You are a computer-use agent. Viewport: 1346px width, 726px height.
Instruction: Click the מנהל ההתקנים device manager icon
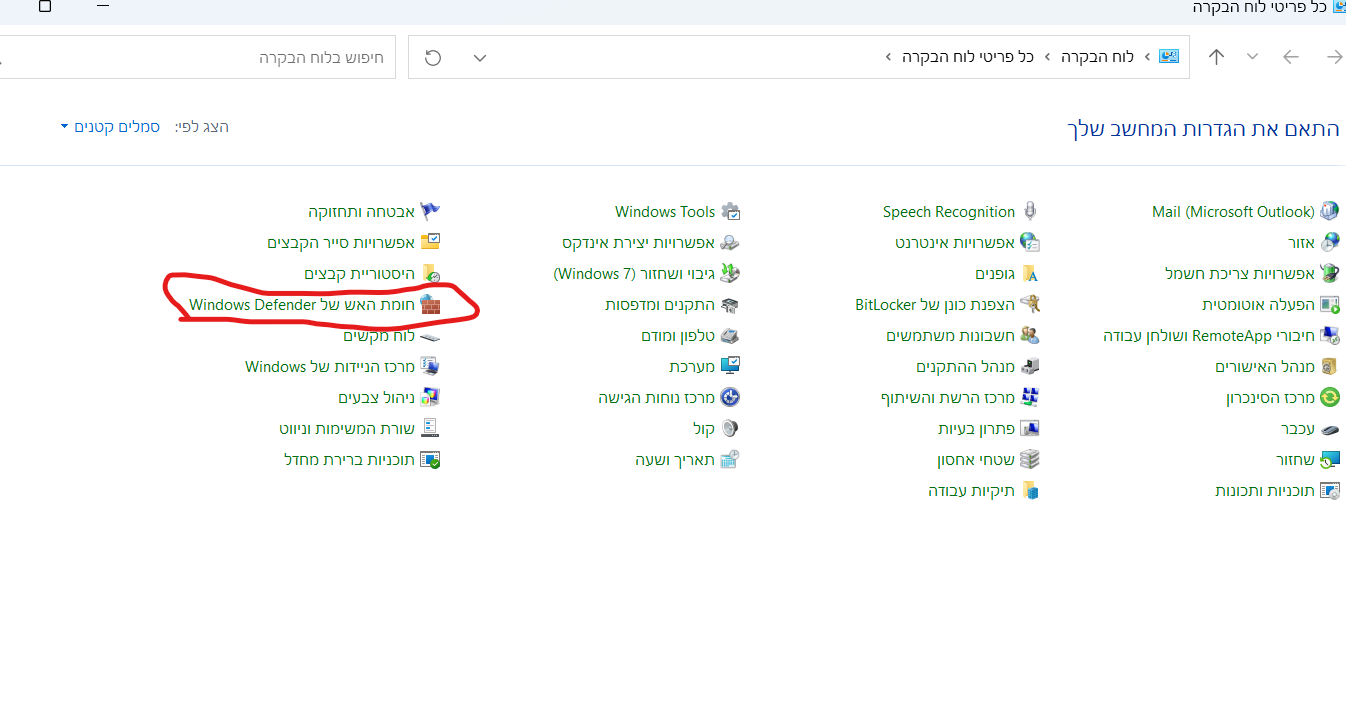[1030, 366]
